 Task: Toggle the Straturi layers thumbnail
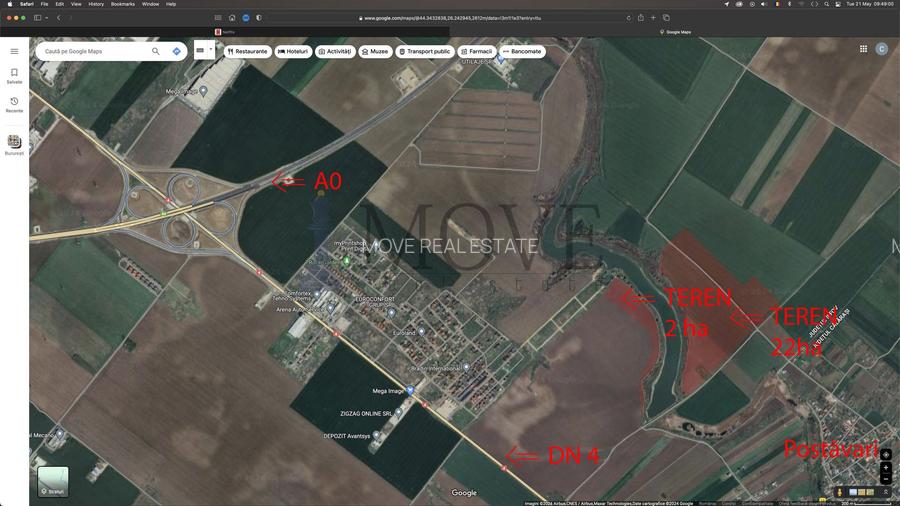[53, 481]
